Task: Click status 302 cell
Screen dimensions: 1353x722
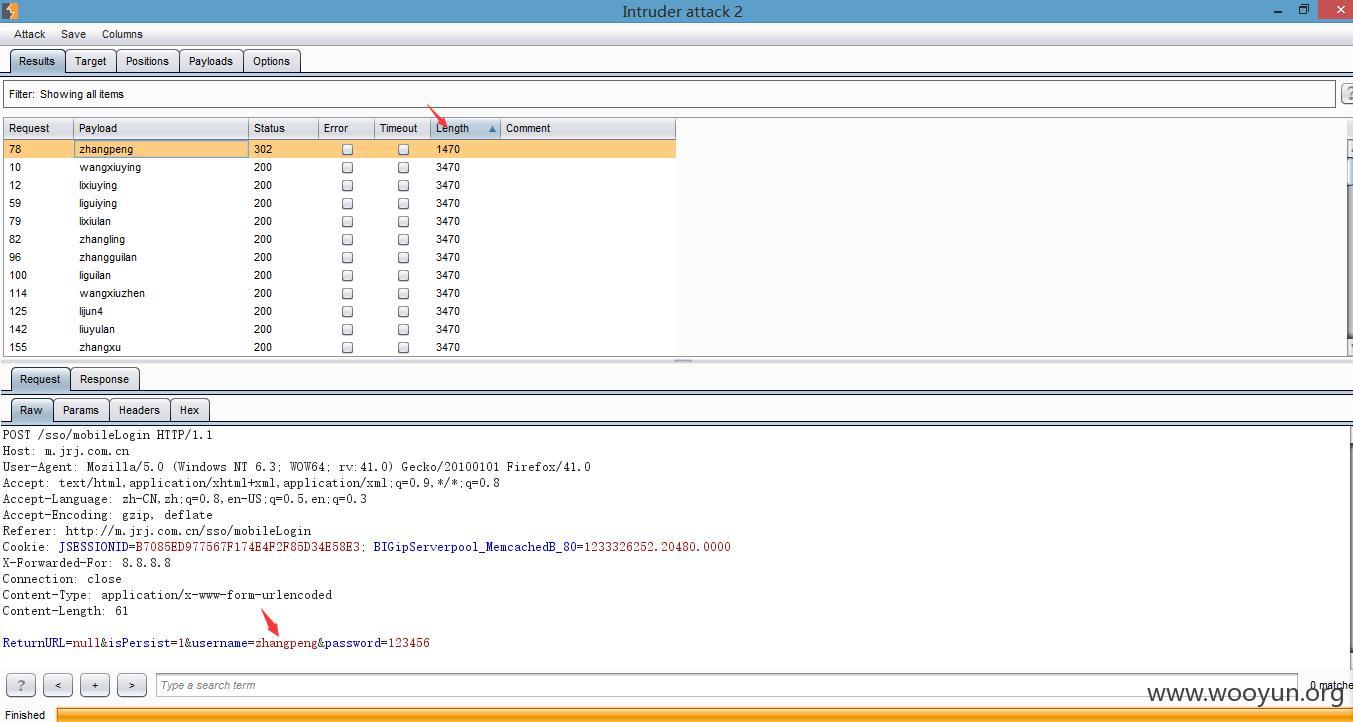Action: (x=283, y=149)
